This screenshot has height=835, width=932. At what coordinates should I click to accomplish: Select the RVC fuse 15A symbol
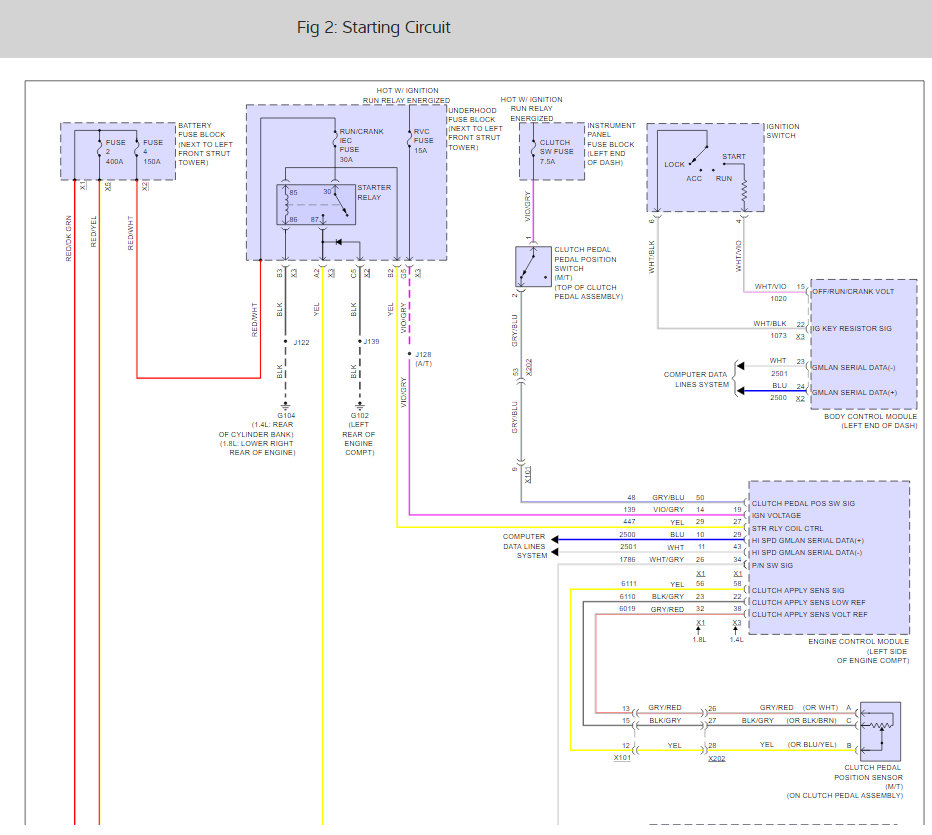410,140
